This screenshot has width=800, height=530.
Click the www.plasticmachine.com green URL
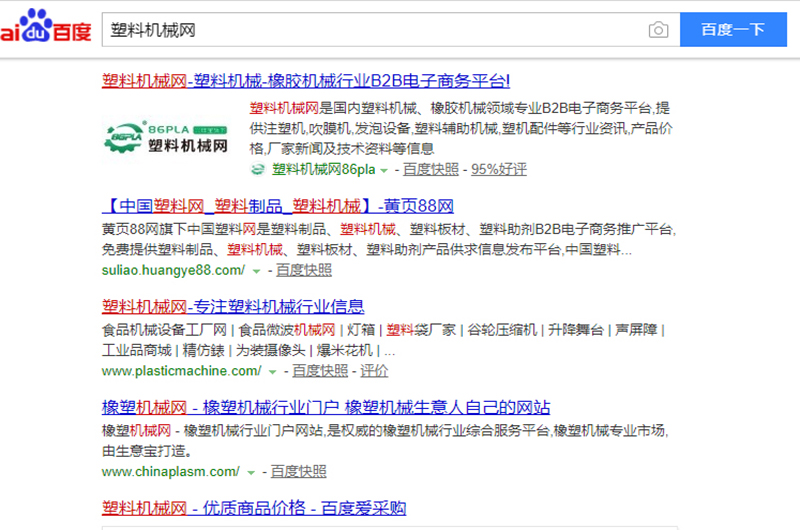181,371
